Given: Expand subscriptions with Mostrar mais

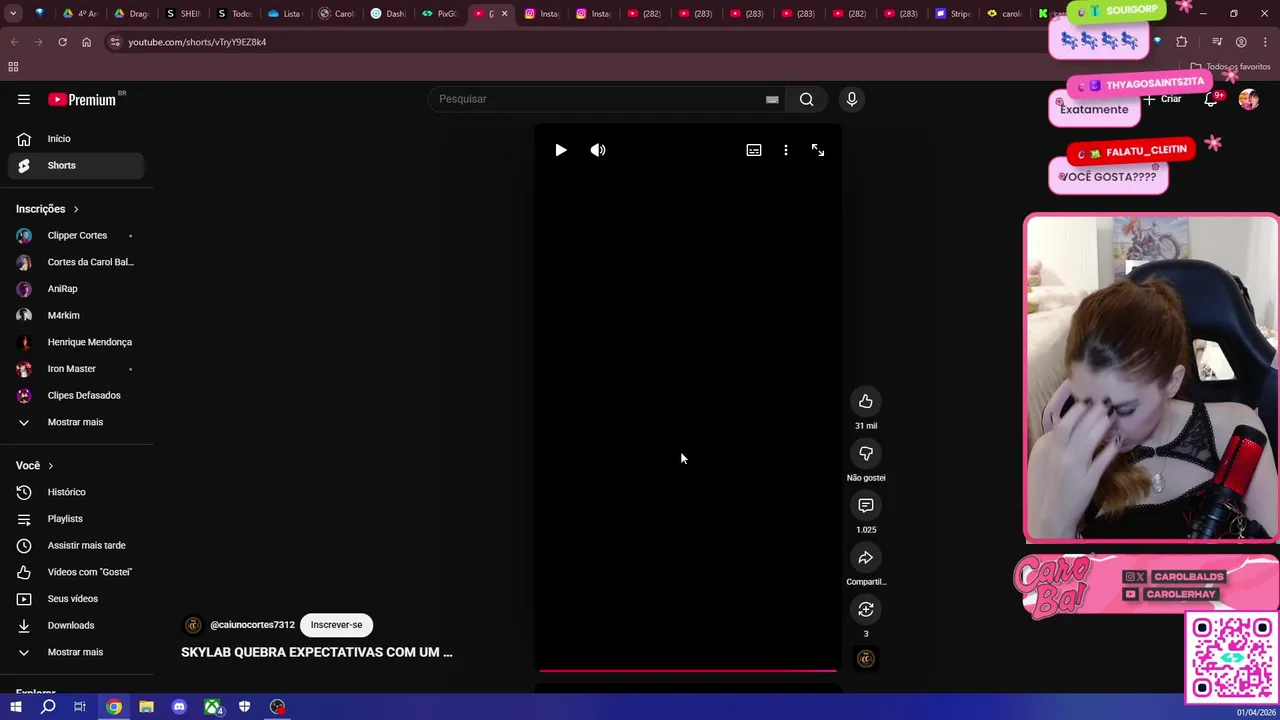Looking at the screenshot, I should 76,422.
